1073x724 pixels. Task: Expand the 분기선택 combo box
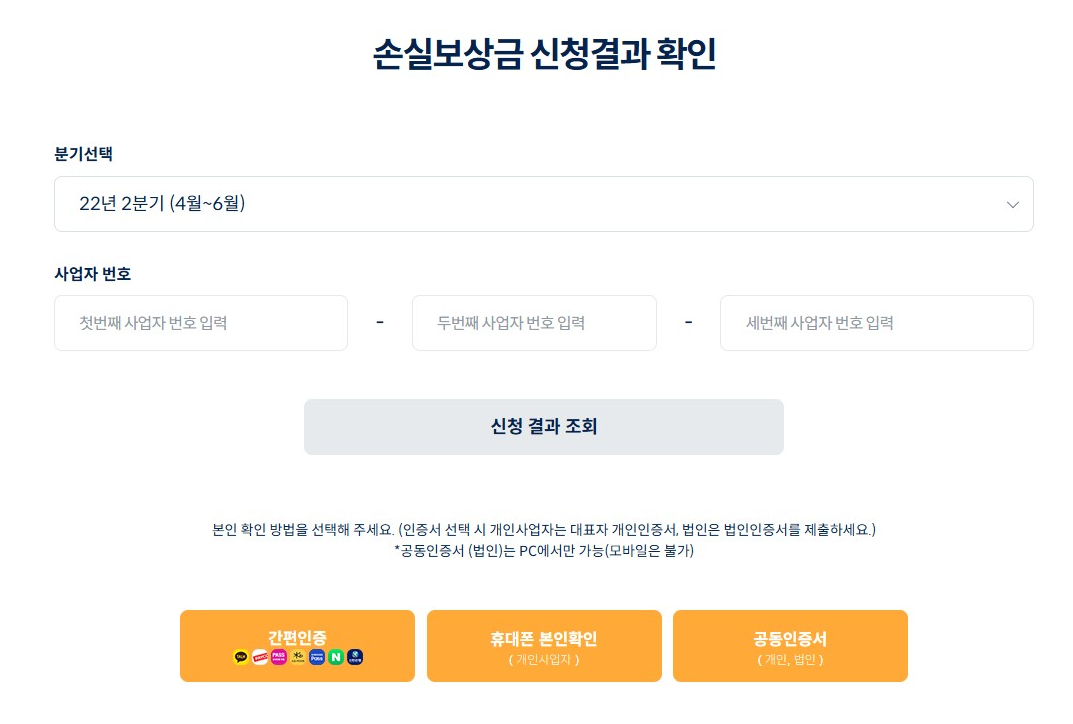543,203
